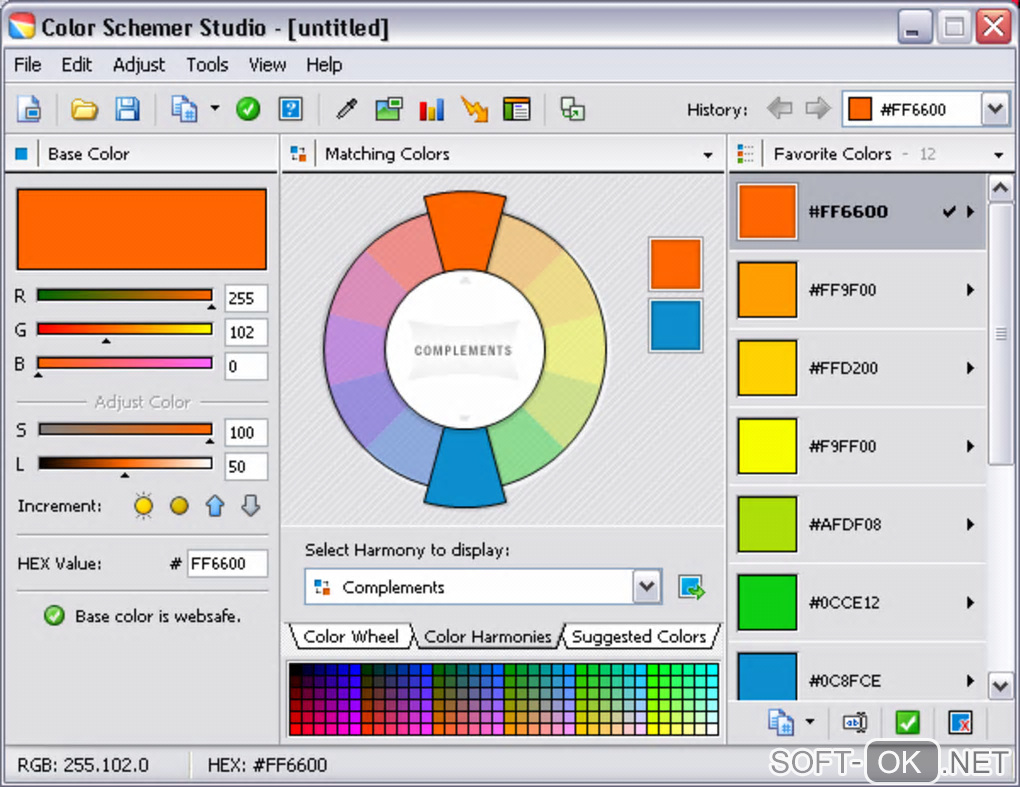Open the File menu

(27, 65)
